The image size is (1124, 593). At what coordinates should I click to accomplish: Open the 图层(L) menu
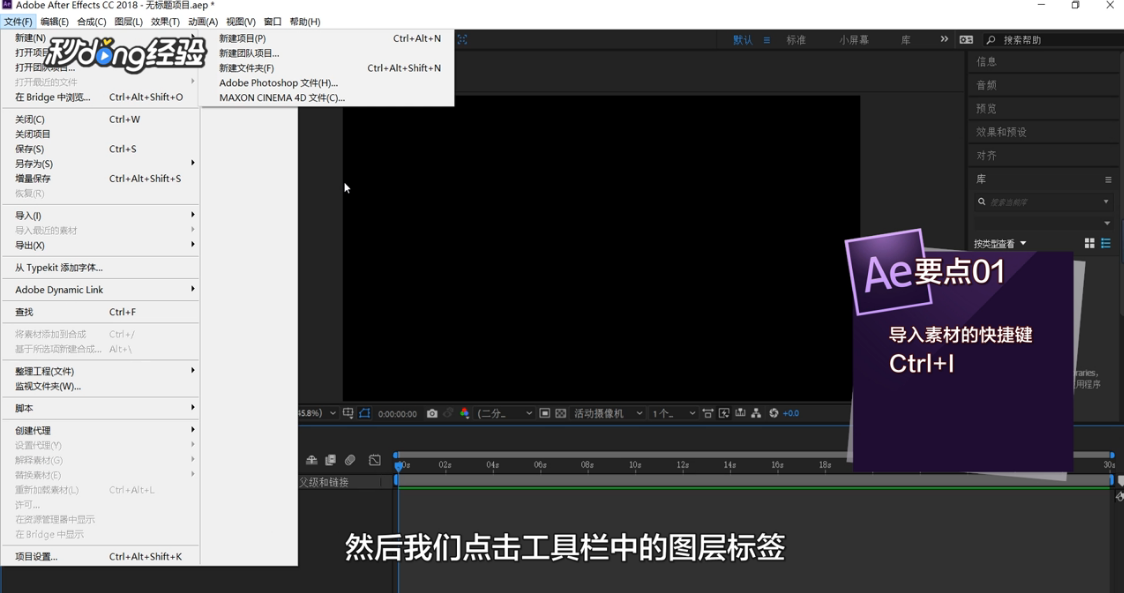pos(128,22)
